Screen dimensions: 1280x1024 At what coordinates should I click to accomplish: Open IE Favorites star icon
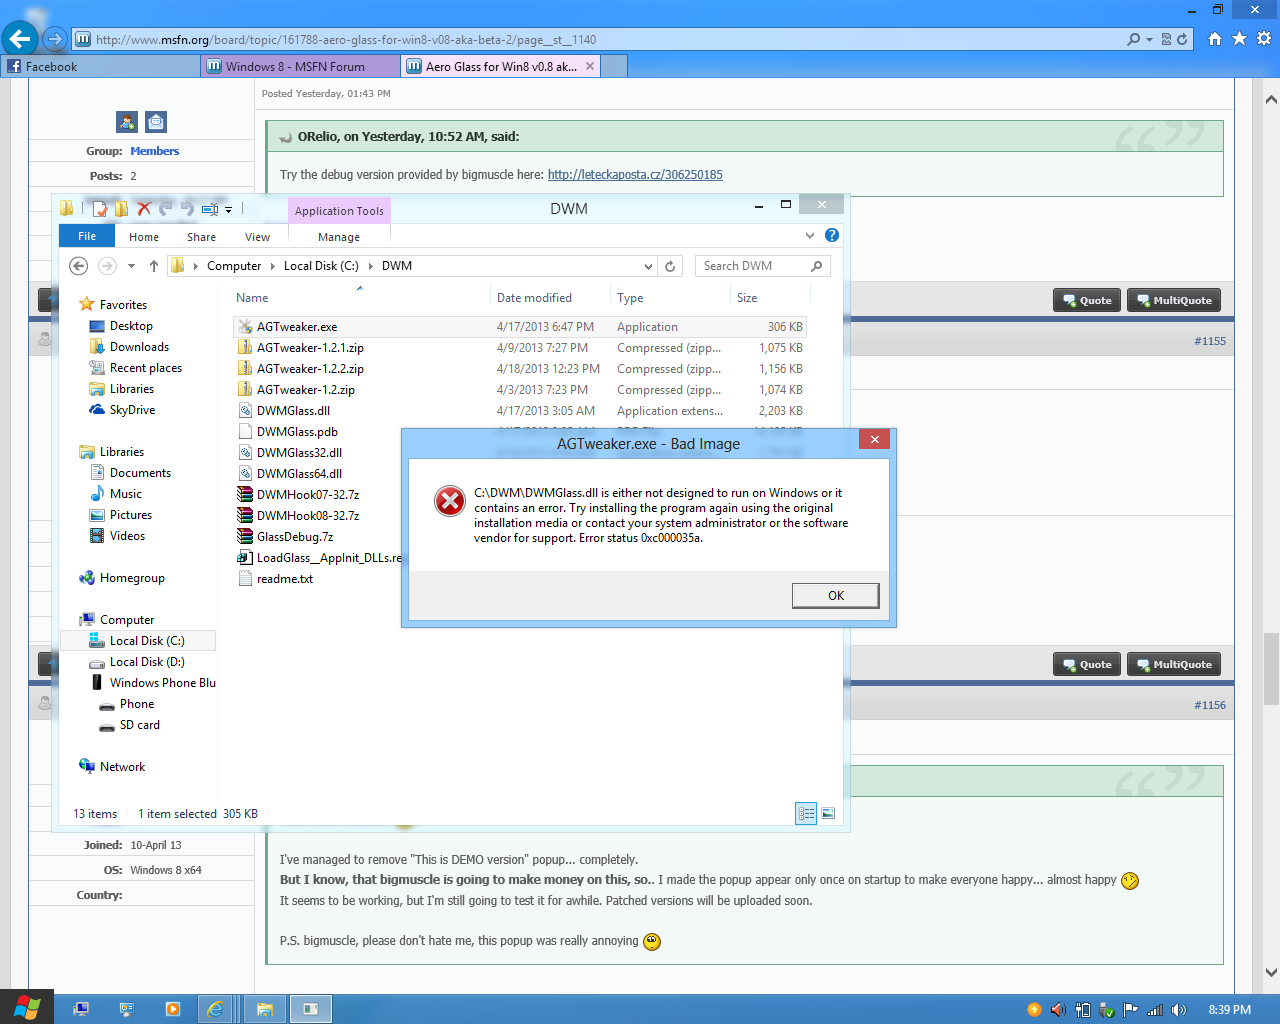(x=1239, y=39)
